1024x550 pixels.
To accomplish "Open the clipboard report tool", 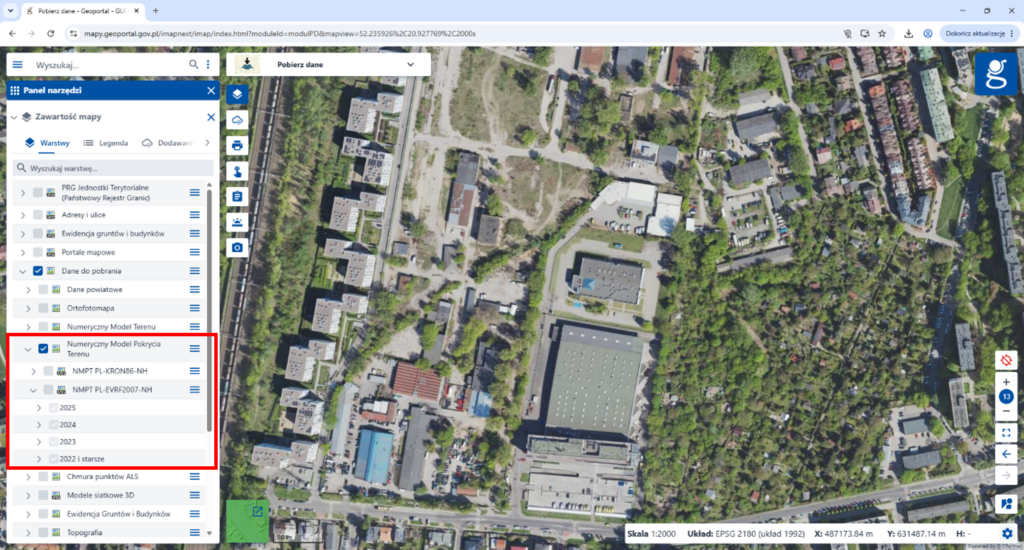I will click(237, 197).
